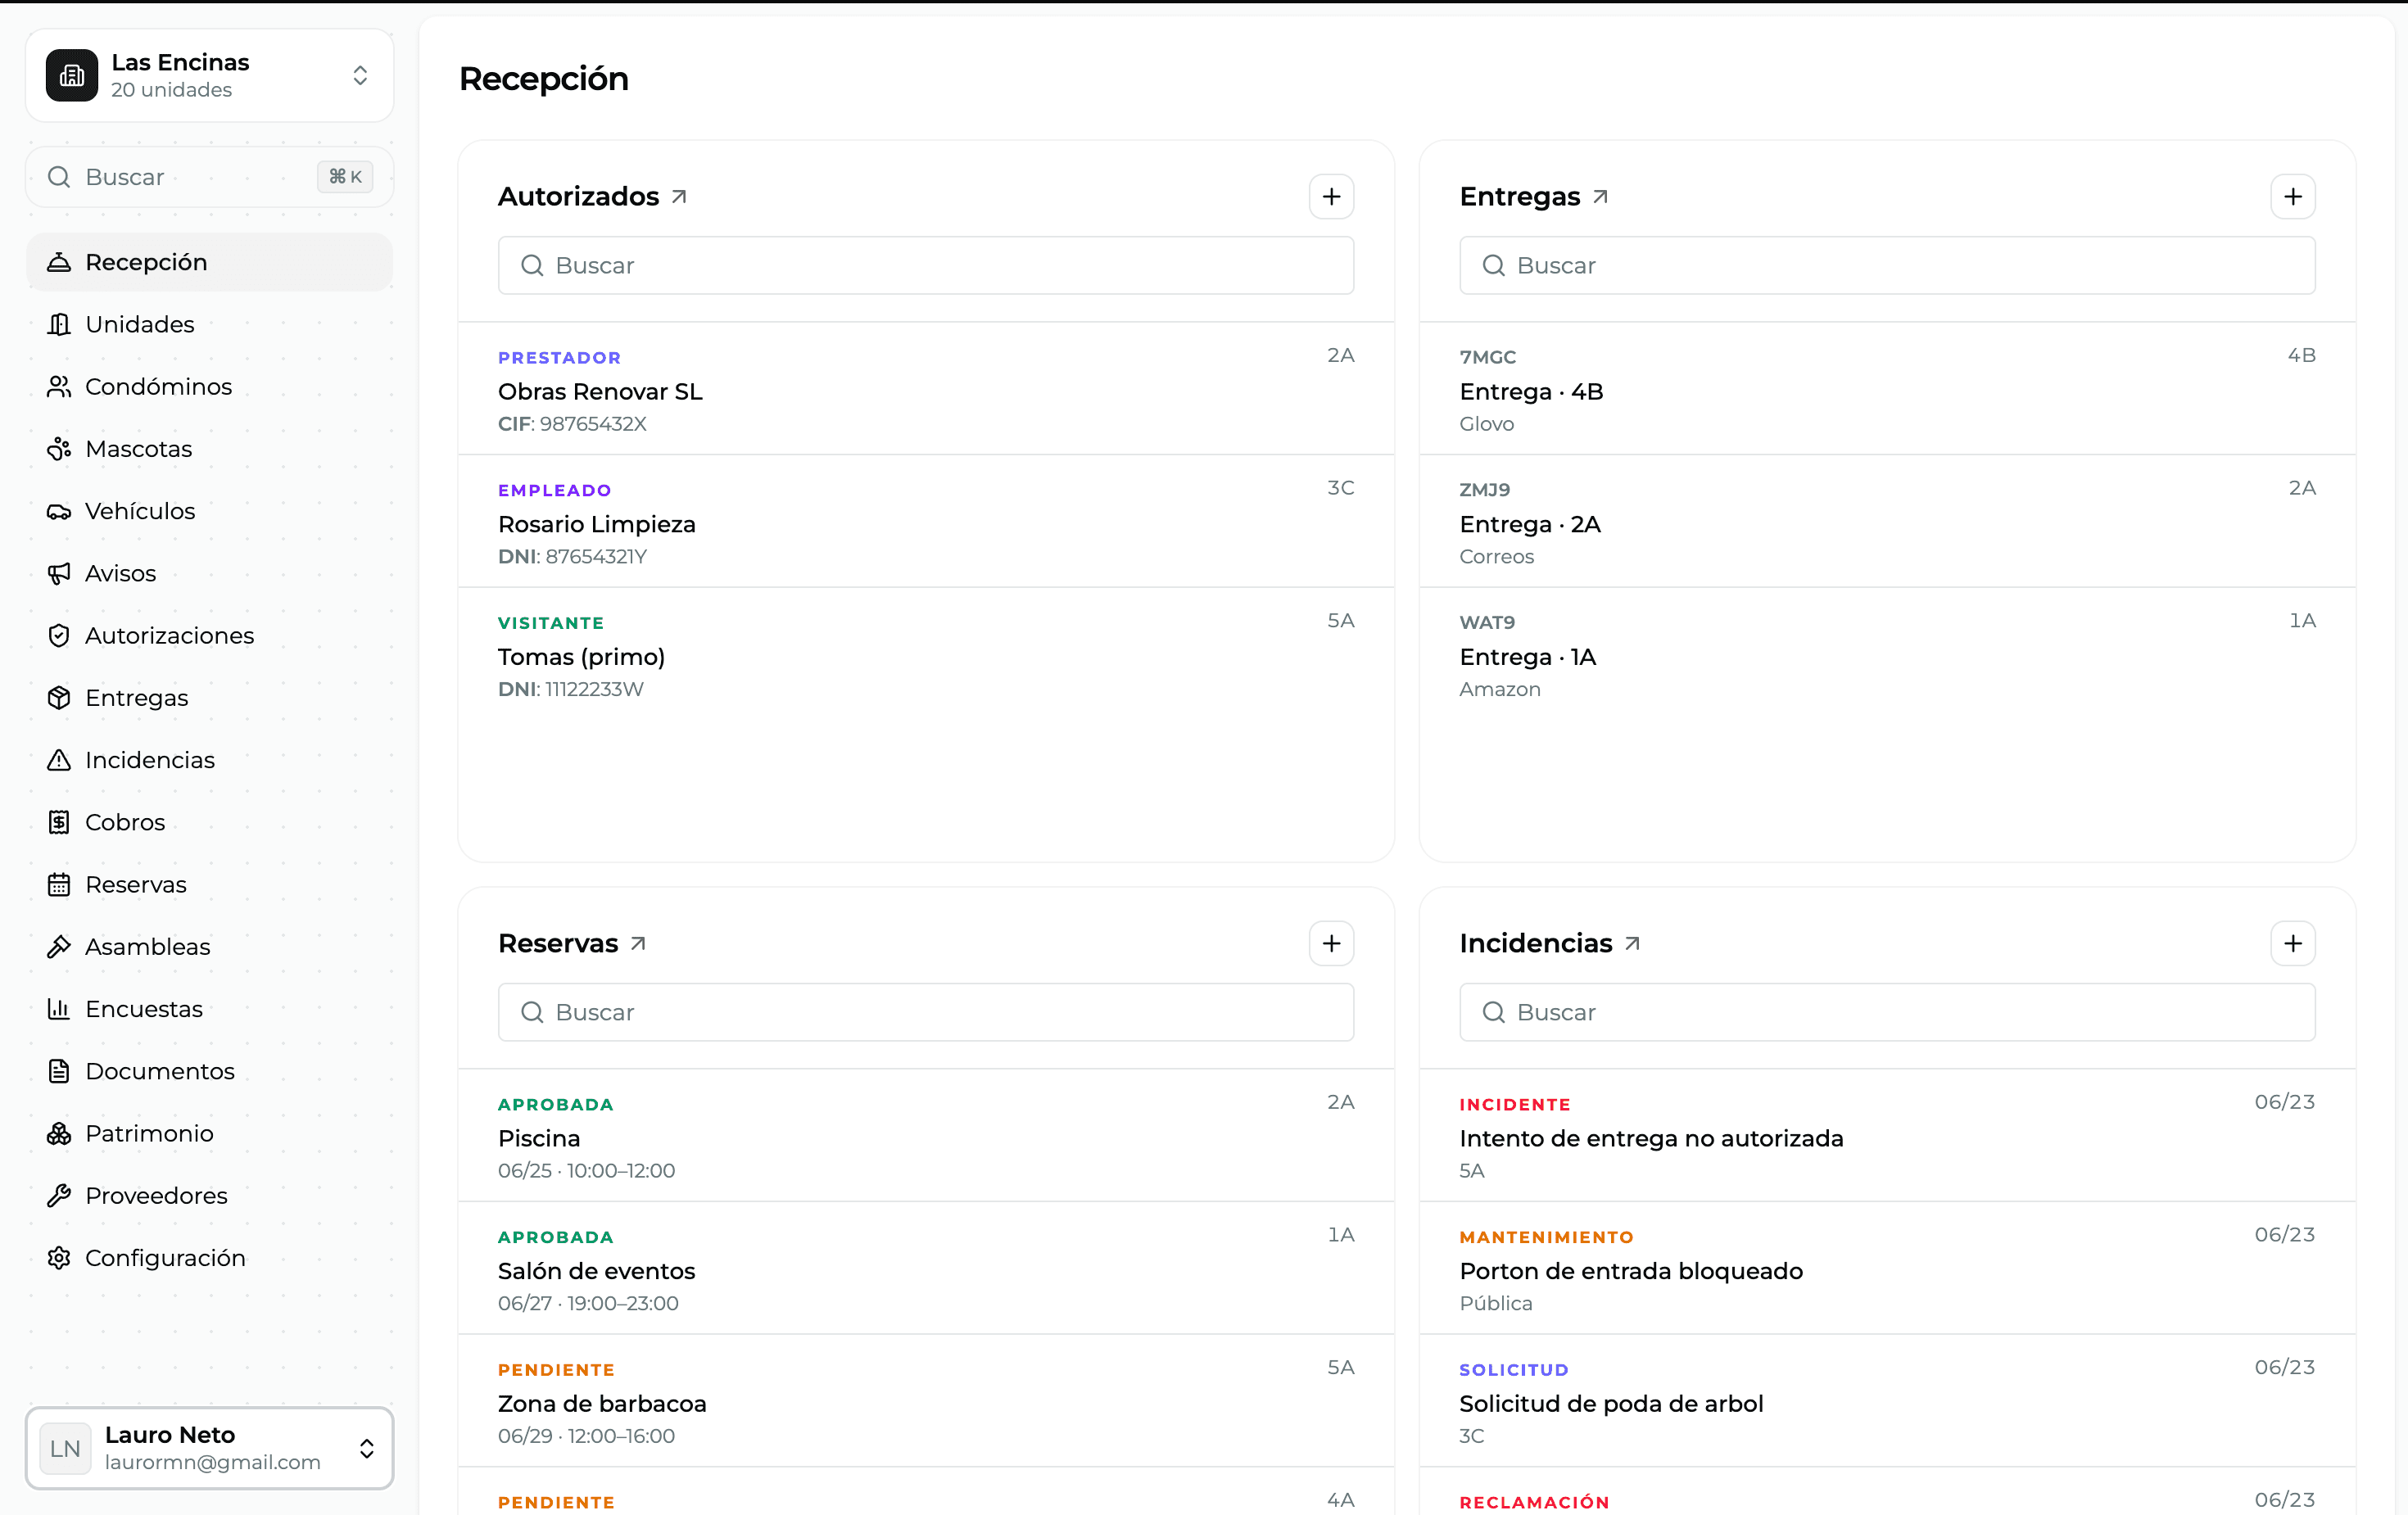Open Solicitud de poda de arbol request
Screen dimensions: 2408x1515
[1887, 1401]
